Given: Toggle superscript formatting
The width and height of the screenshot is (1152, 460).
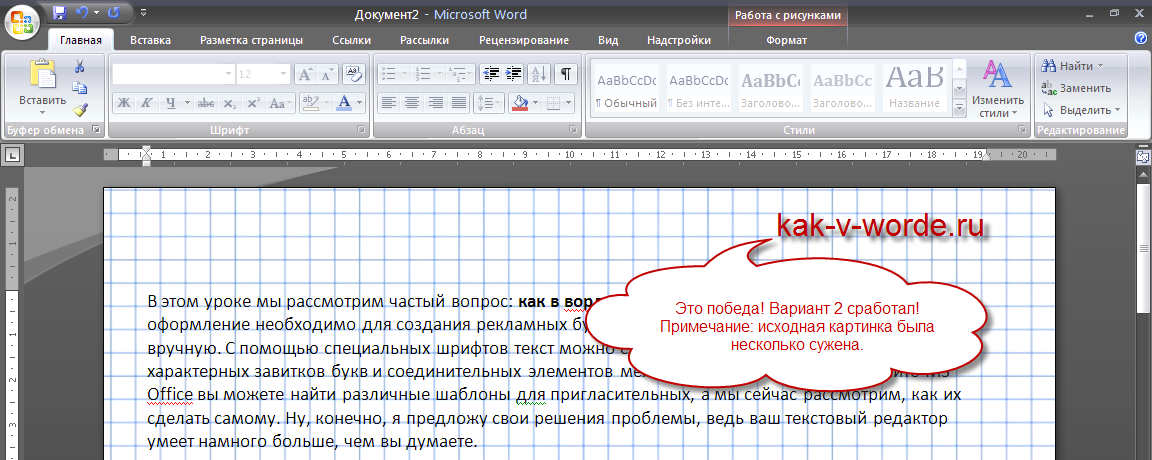Looking at the screenshot, I should pyautogui.click(x=253, y=103).
